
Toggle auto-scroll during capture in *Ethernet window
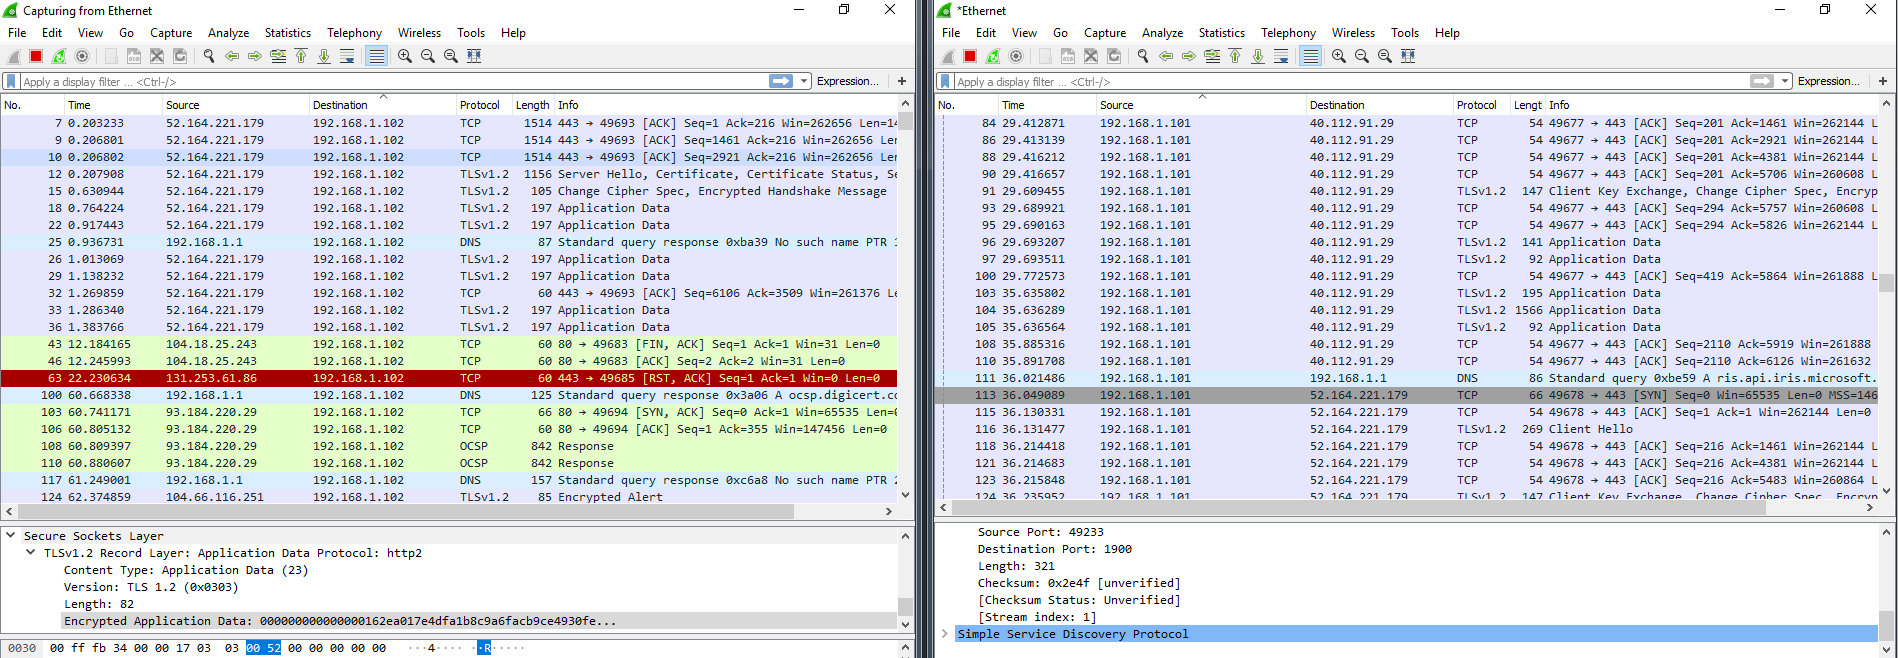coord(1281,56)
